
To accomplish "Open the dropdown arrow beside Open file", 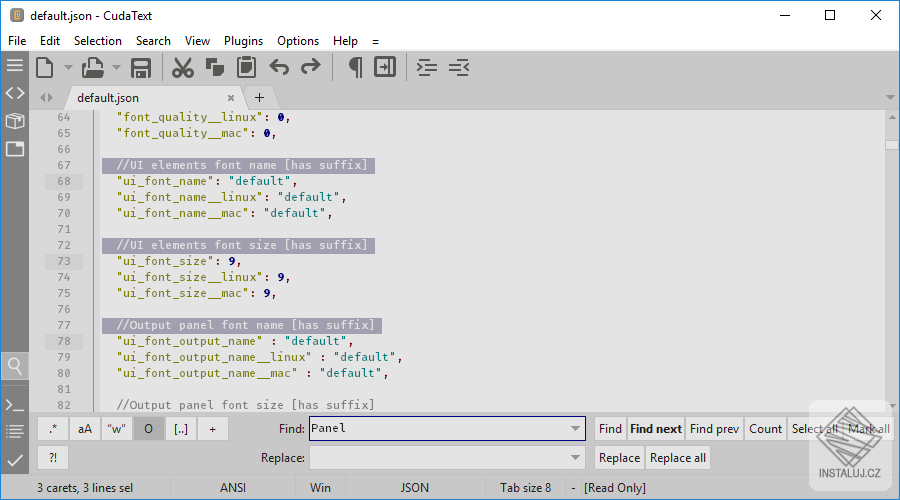I will pyautogui.click(x=116, y=68).
